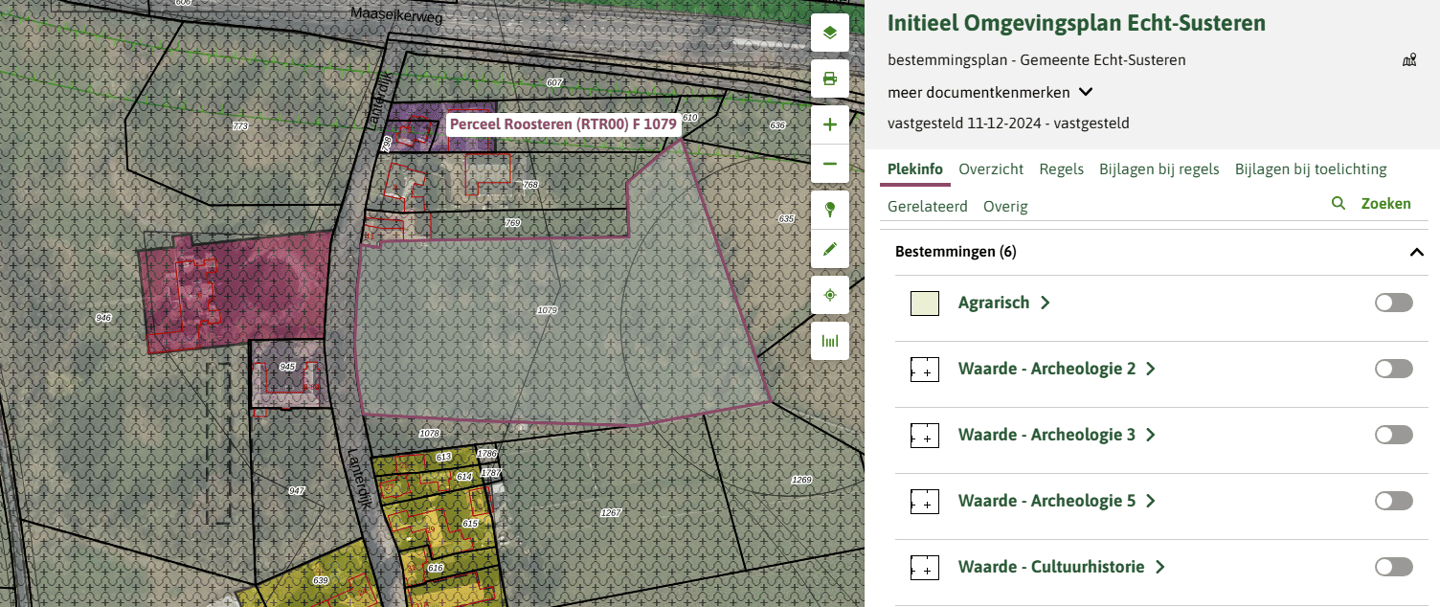Click the Waarde - Cultuurhistorie legend symbol
The width and height of the screenshot is (1440, 607).
tap(924, 567)
